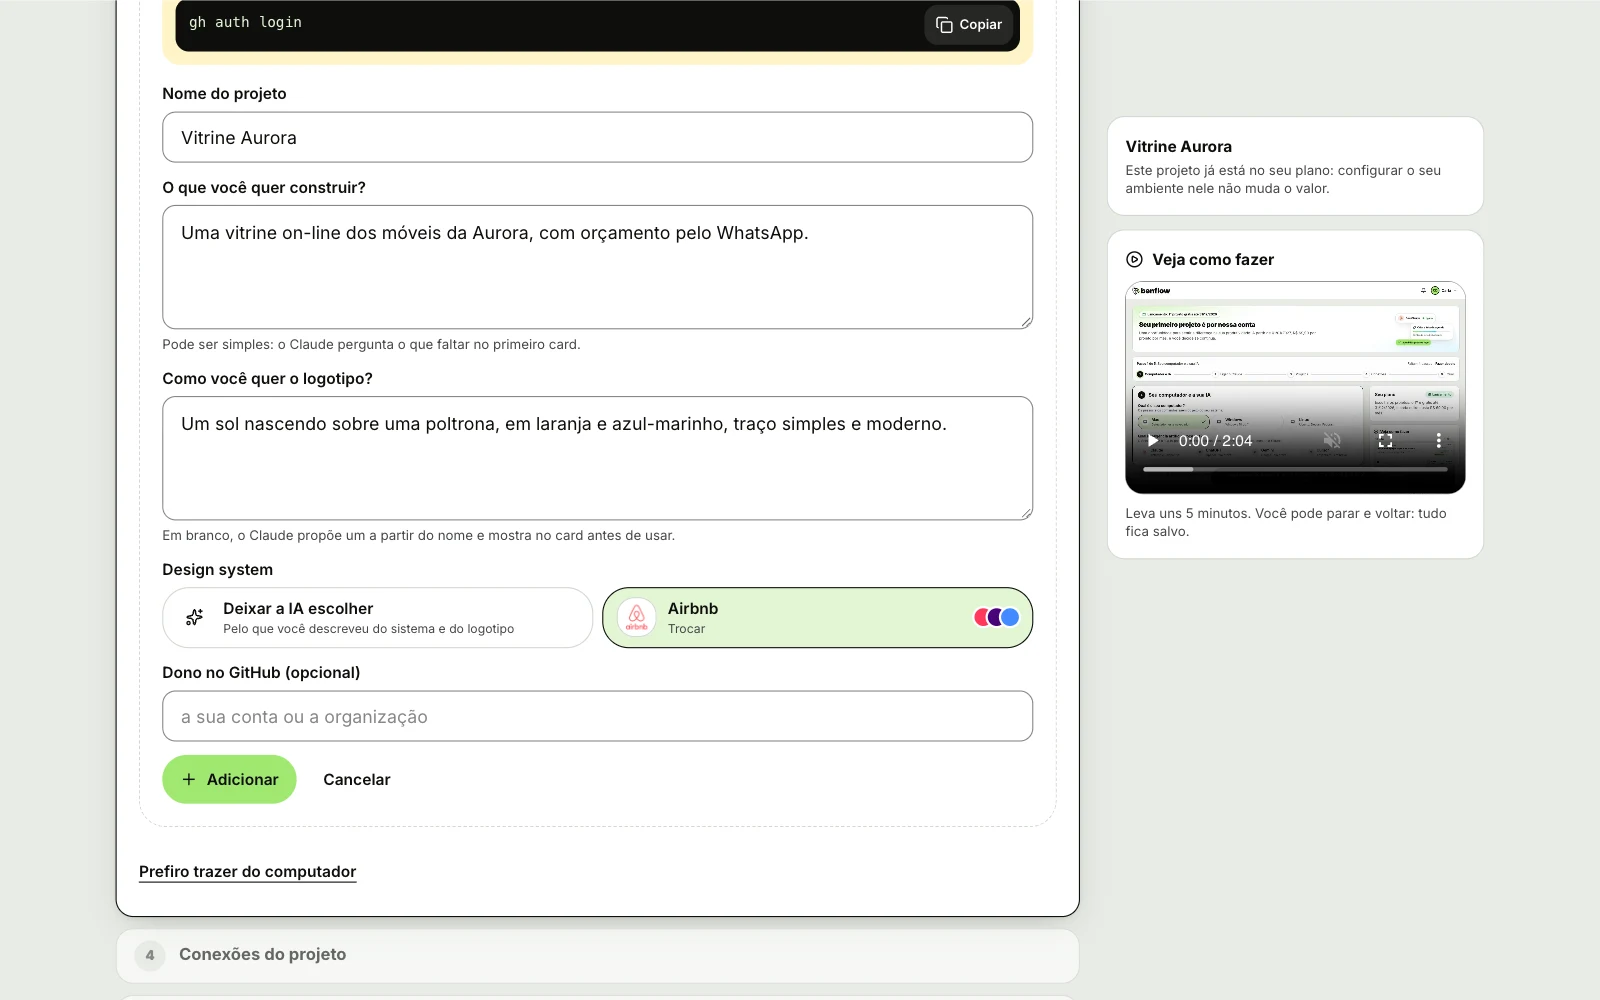Viewport: 1600px width, 1000px height.
Task: Play the 'Veja como fazer' video
Action: click(1153, 441)
